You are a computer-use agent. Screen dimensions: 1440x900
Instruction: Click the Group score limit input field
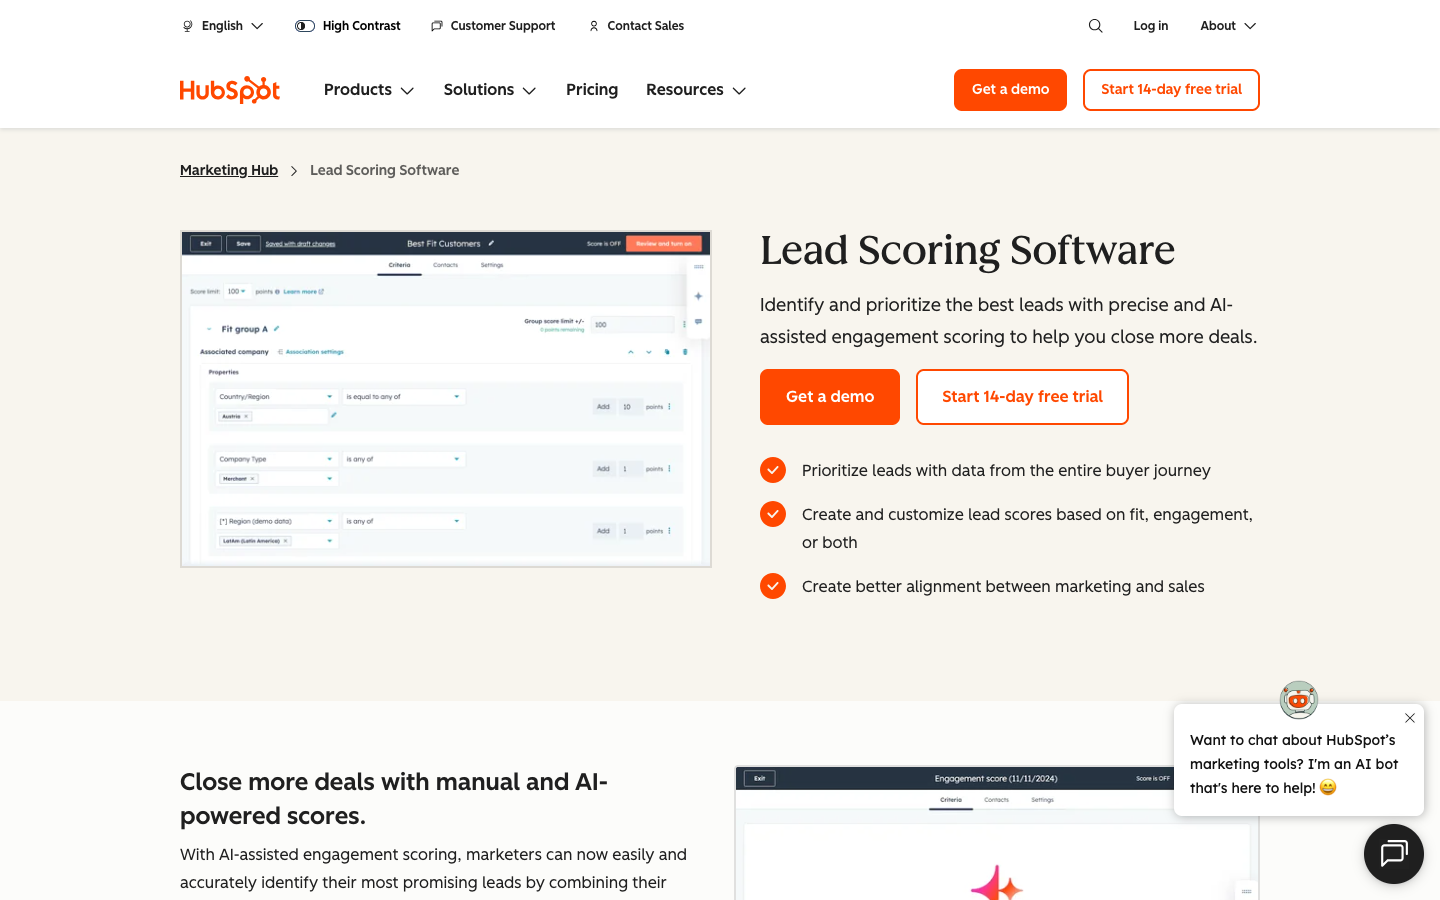(x=632, y=324)
